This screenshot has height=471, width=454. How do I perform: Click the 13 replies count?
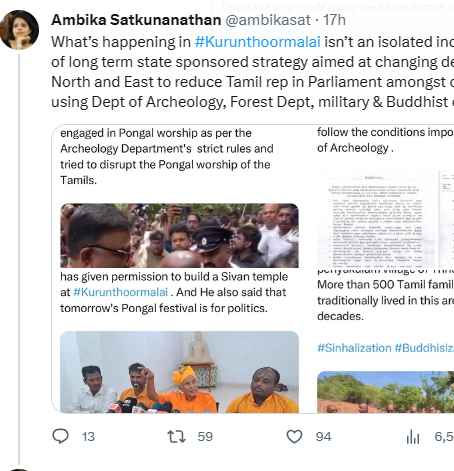click(88, 437)
